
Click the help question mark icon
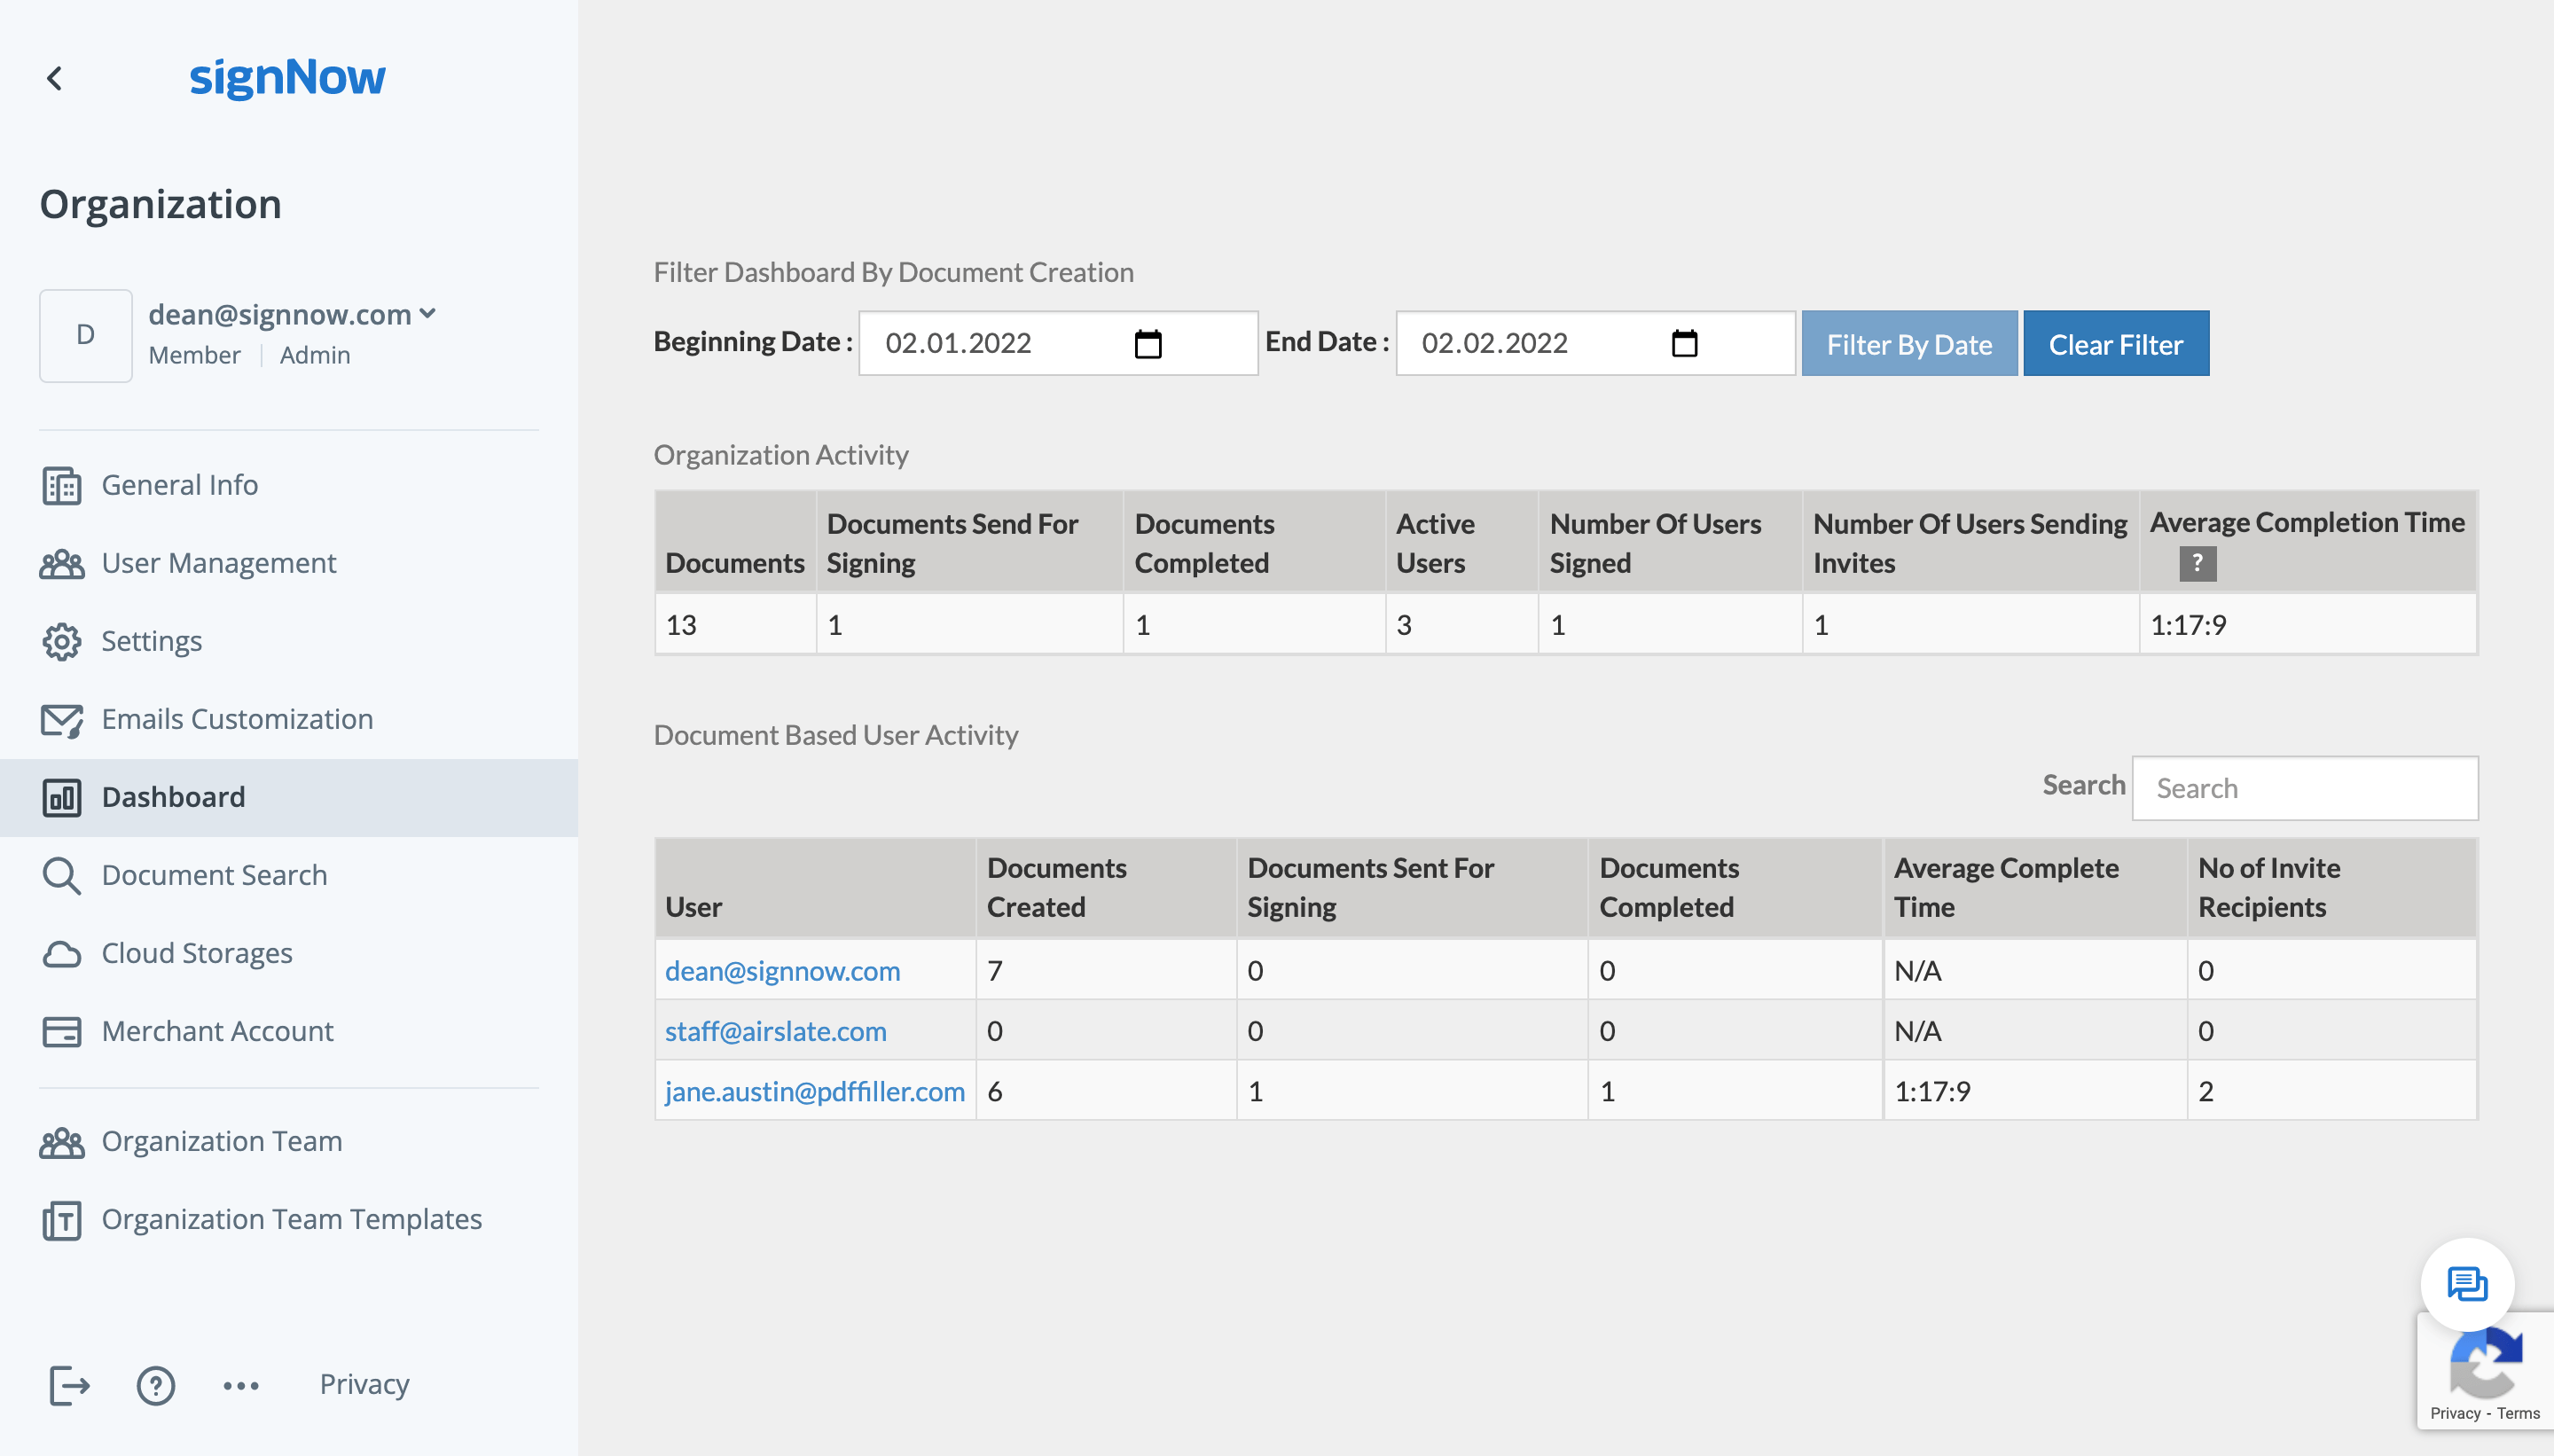(x=156, y=1385)
